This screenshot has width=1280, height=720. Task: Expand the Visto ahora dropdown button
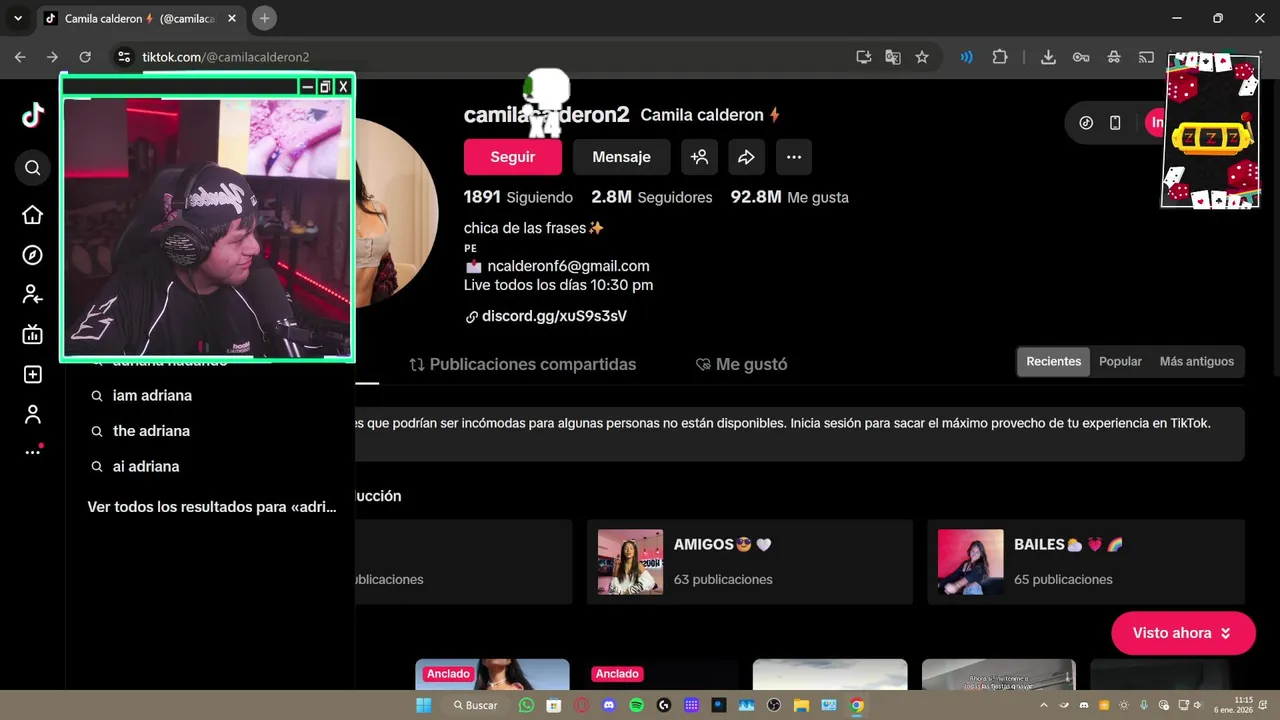1183,633
